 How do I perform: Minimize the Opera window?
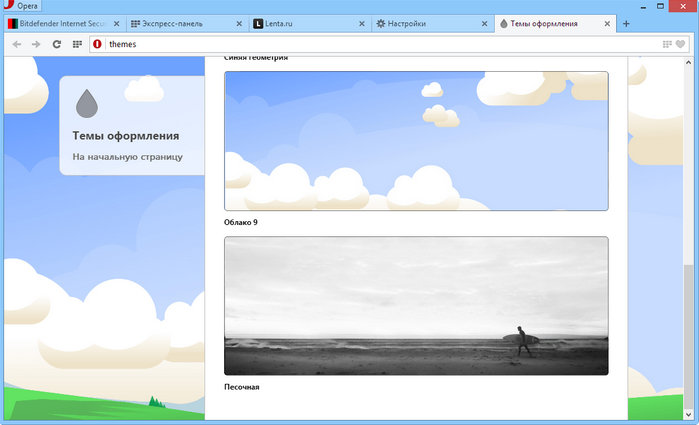[x=643, y=6]
